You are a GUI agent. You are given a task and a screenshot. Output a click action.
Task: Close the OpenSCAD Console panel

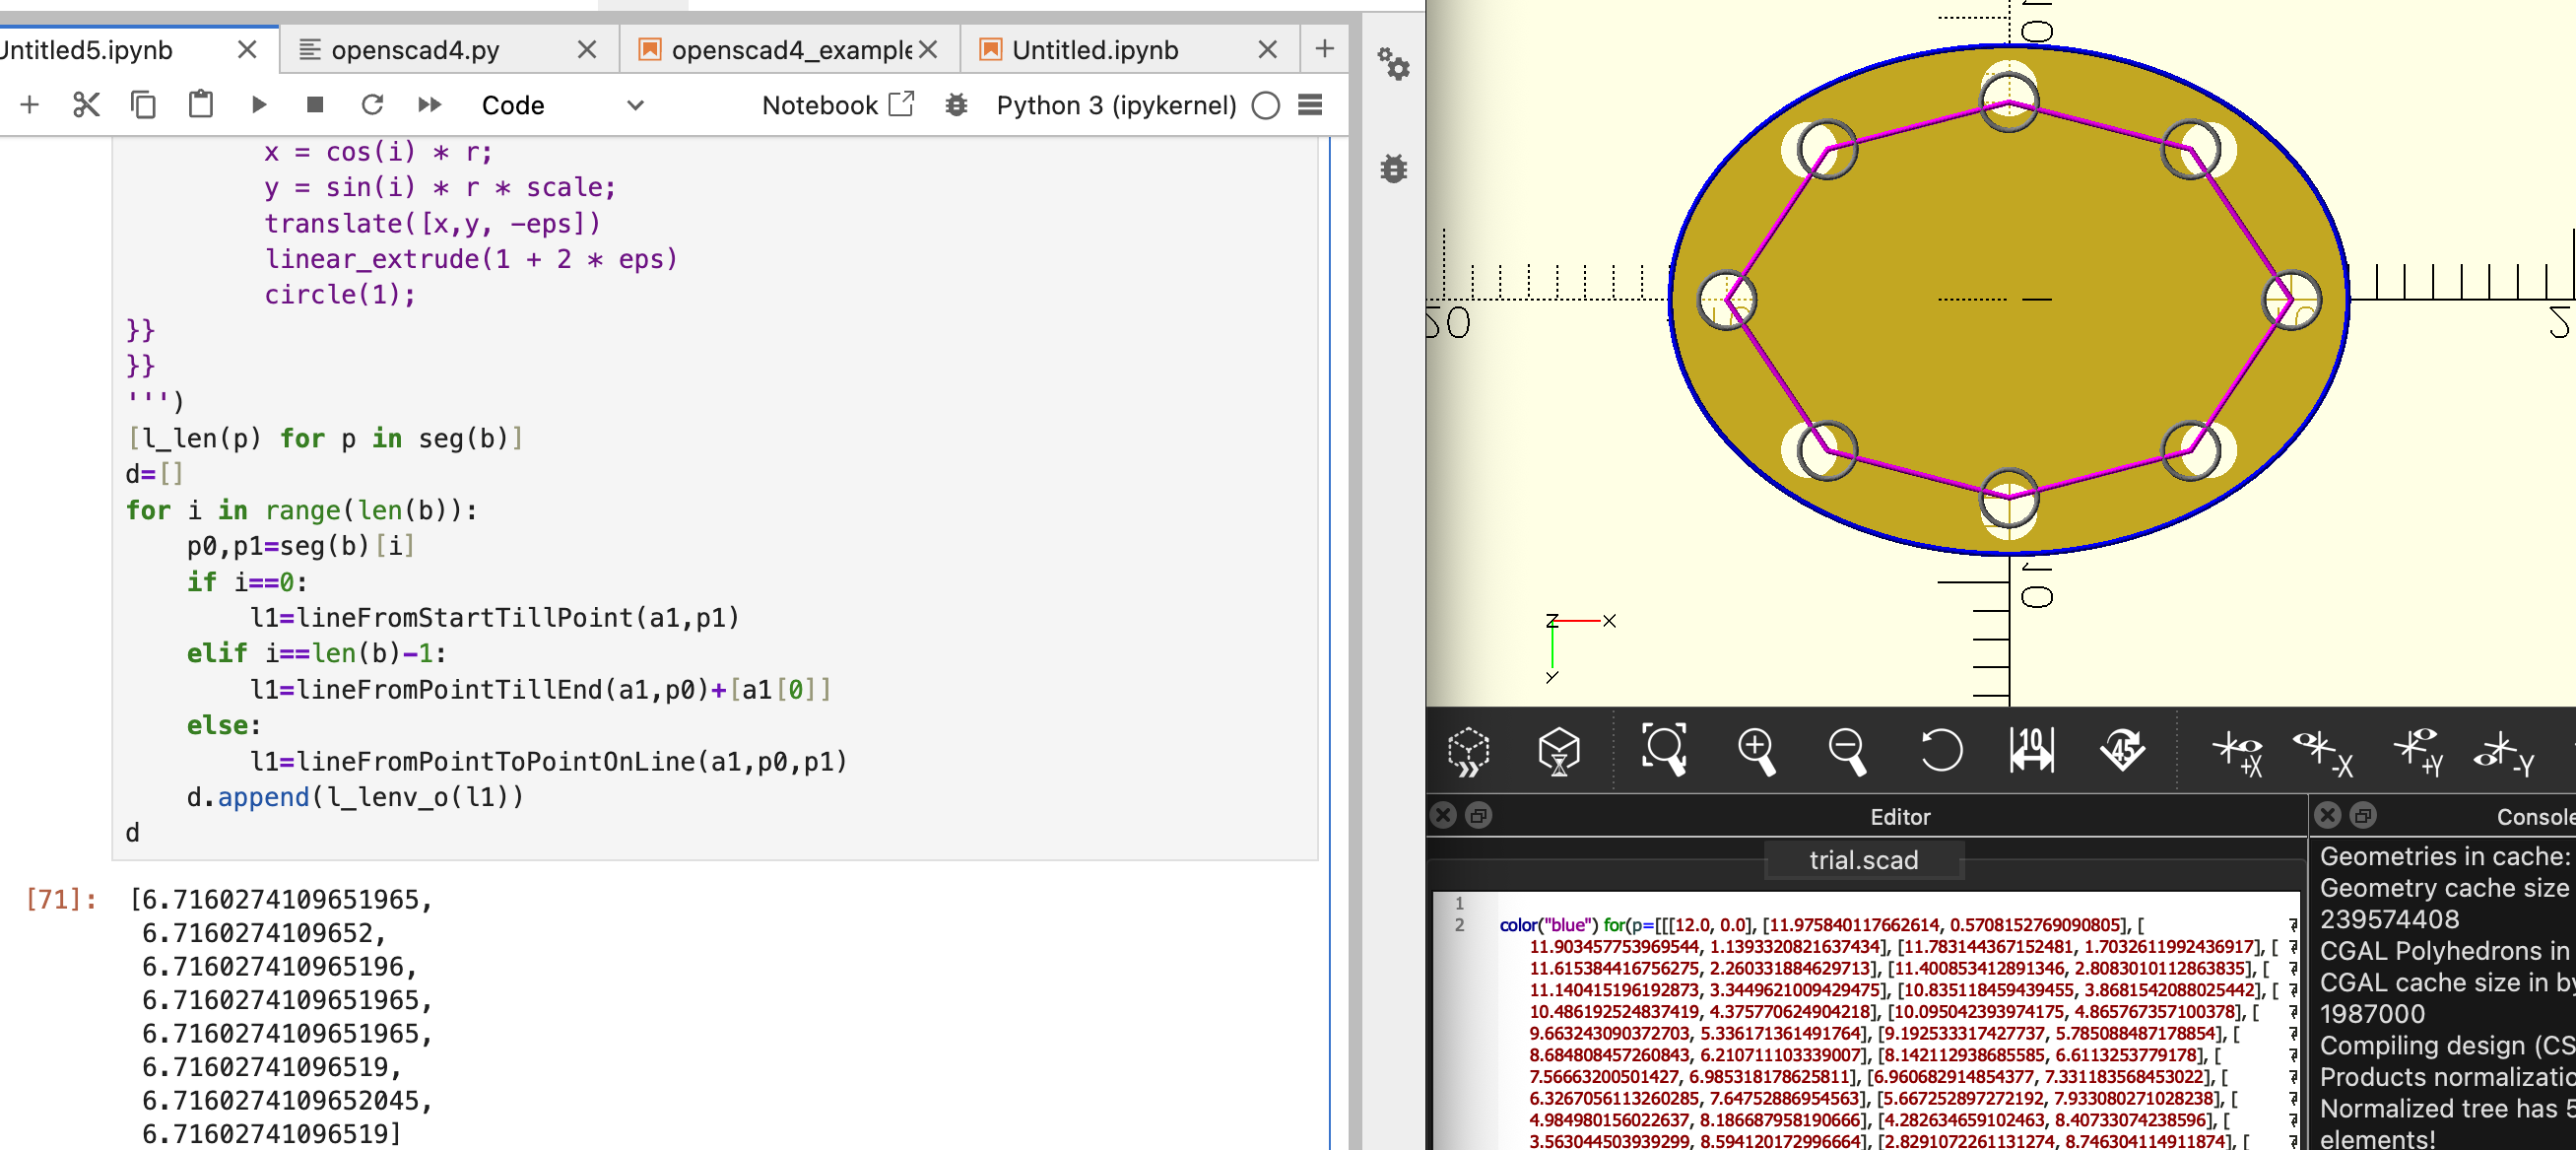click(x=2328, y=816)
